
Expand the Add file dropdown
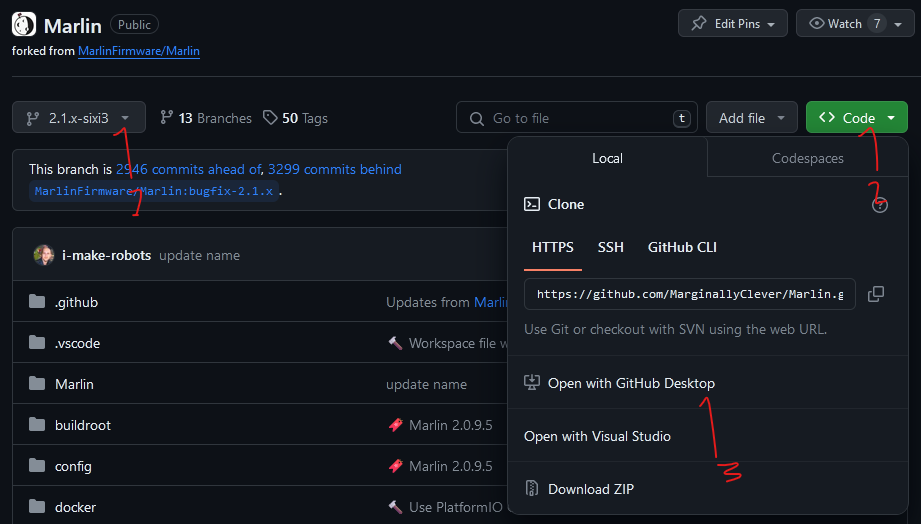(751, 118)
